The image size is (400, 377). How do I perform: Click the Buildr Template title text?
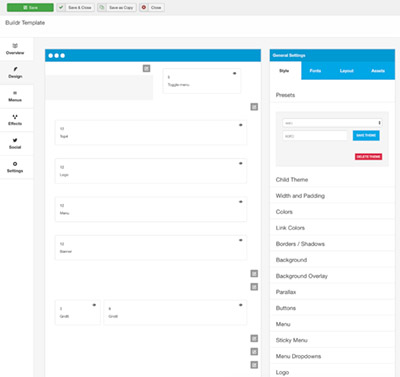coord(25,23)
